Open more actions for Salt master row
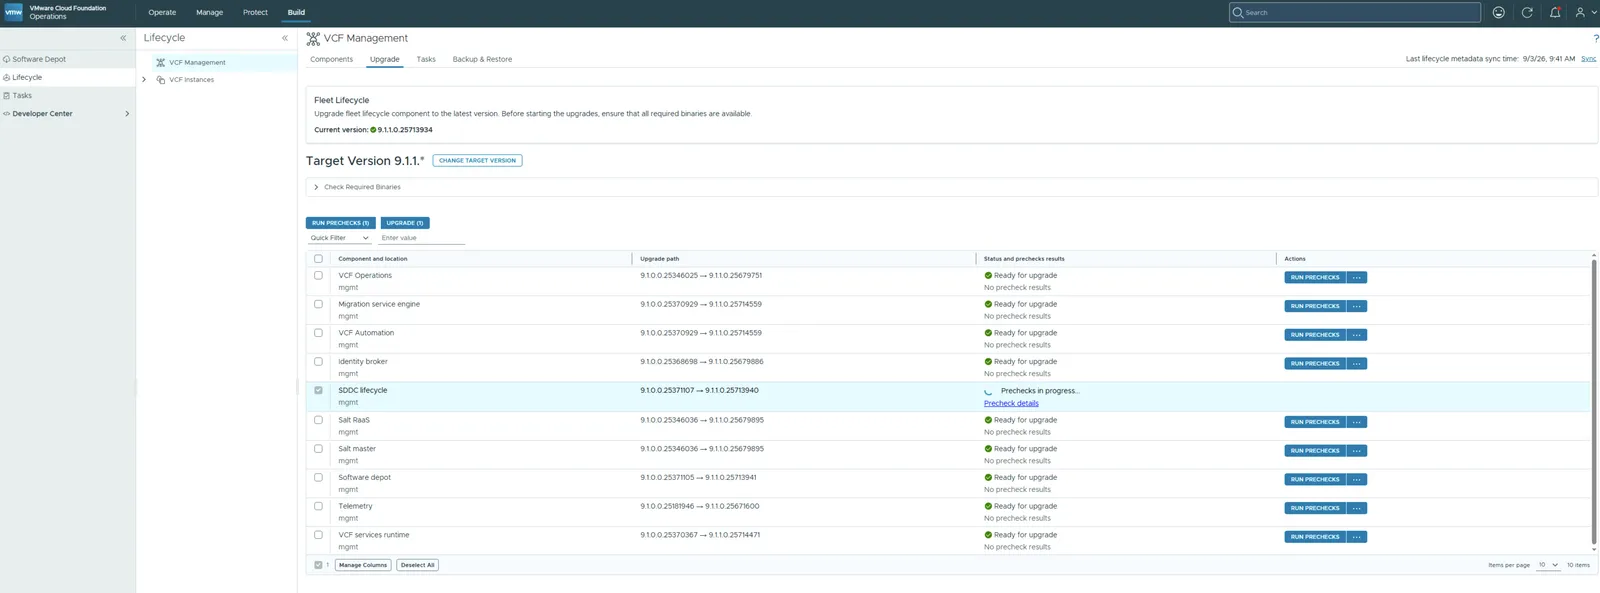The width and height of the screenshot is (1600, 593). click(1356, 451)
